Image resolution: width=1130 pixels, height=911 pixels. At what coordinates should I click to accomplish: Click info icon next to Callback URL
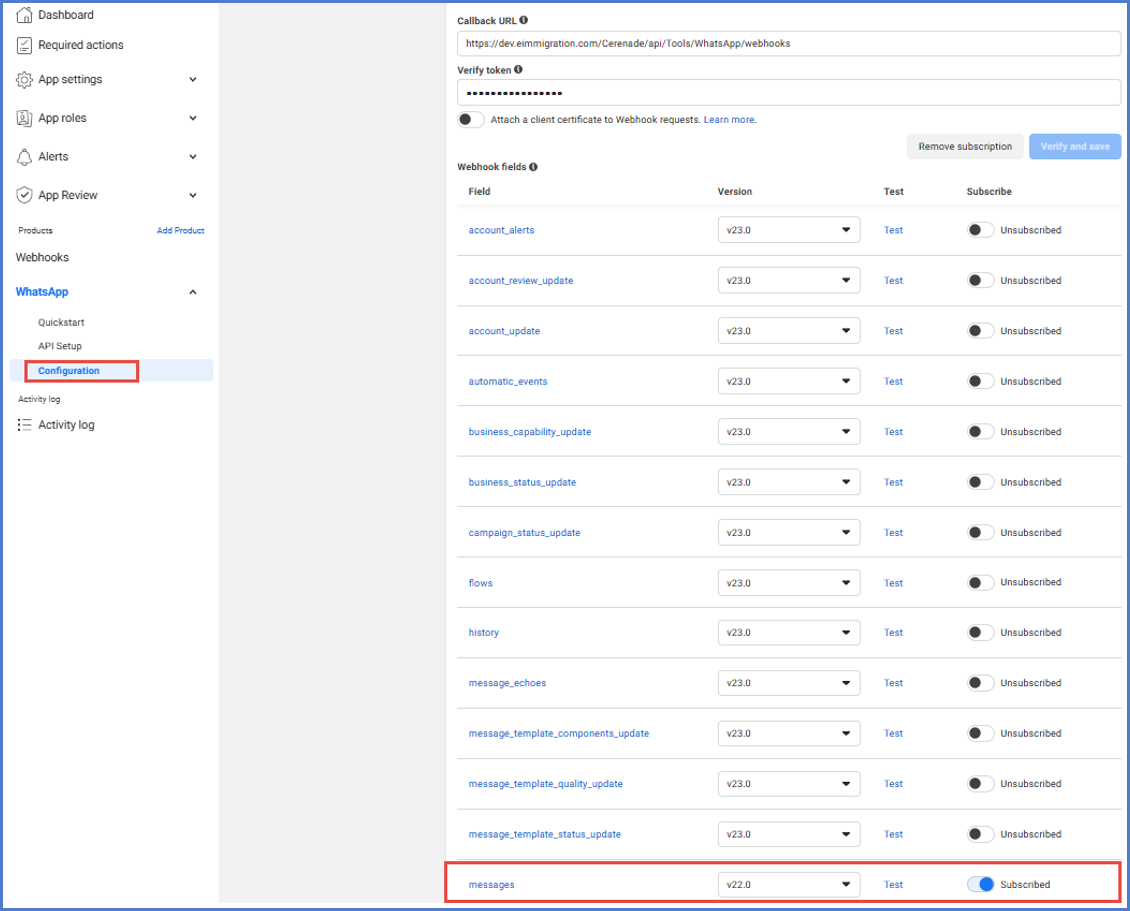point(524,20)
